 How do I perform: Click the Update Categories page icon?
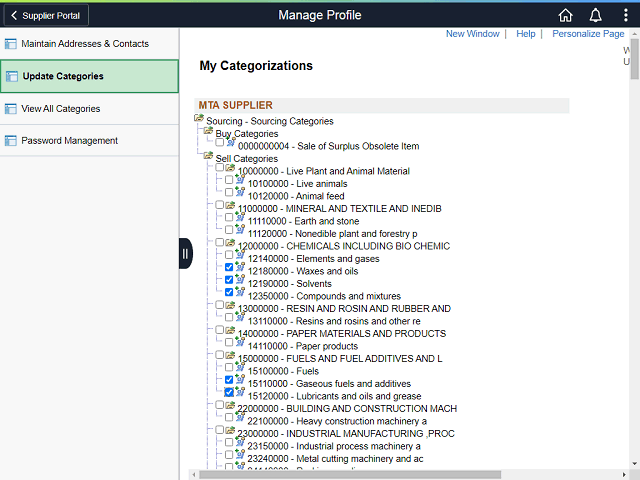12,76
